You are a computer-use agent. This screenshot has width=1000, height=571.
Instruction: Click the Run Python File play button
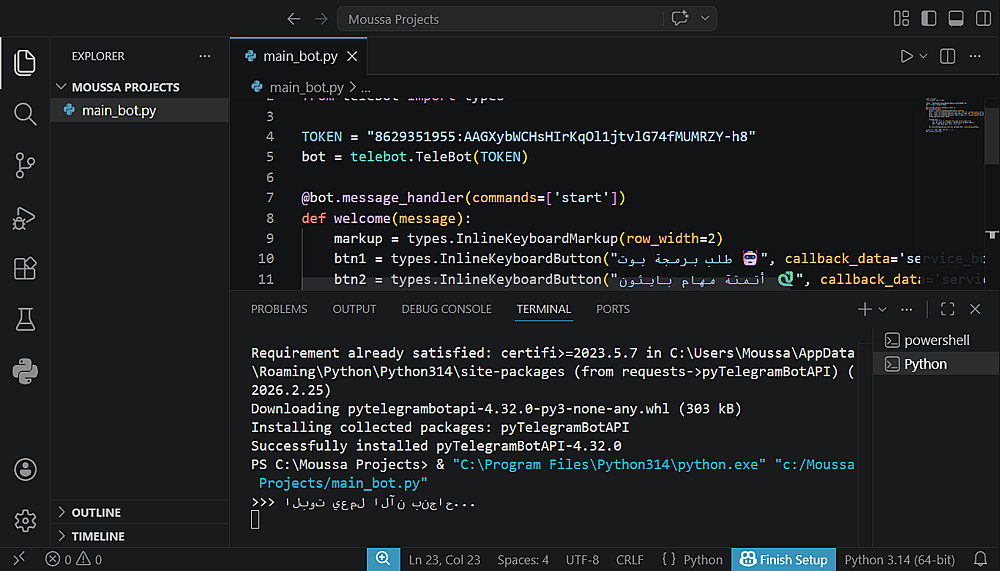[x=907, y=56]
